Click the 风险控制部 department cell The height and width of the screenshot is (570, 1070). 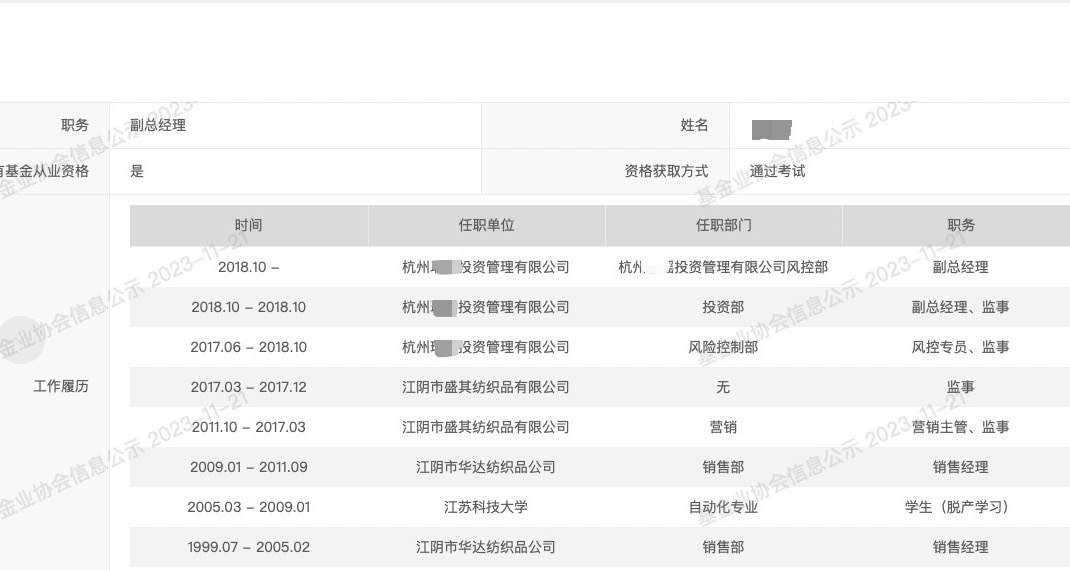point(723,347)
